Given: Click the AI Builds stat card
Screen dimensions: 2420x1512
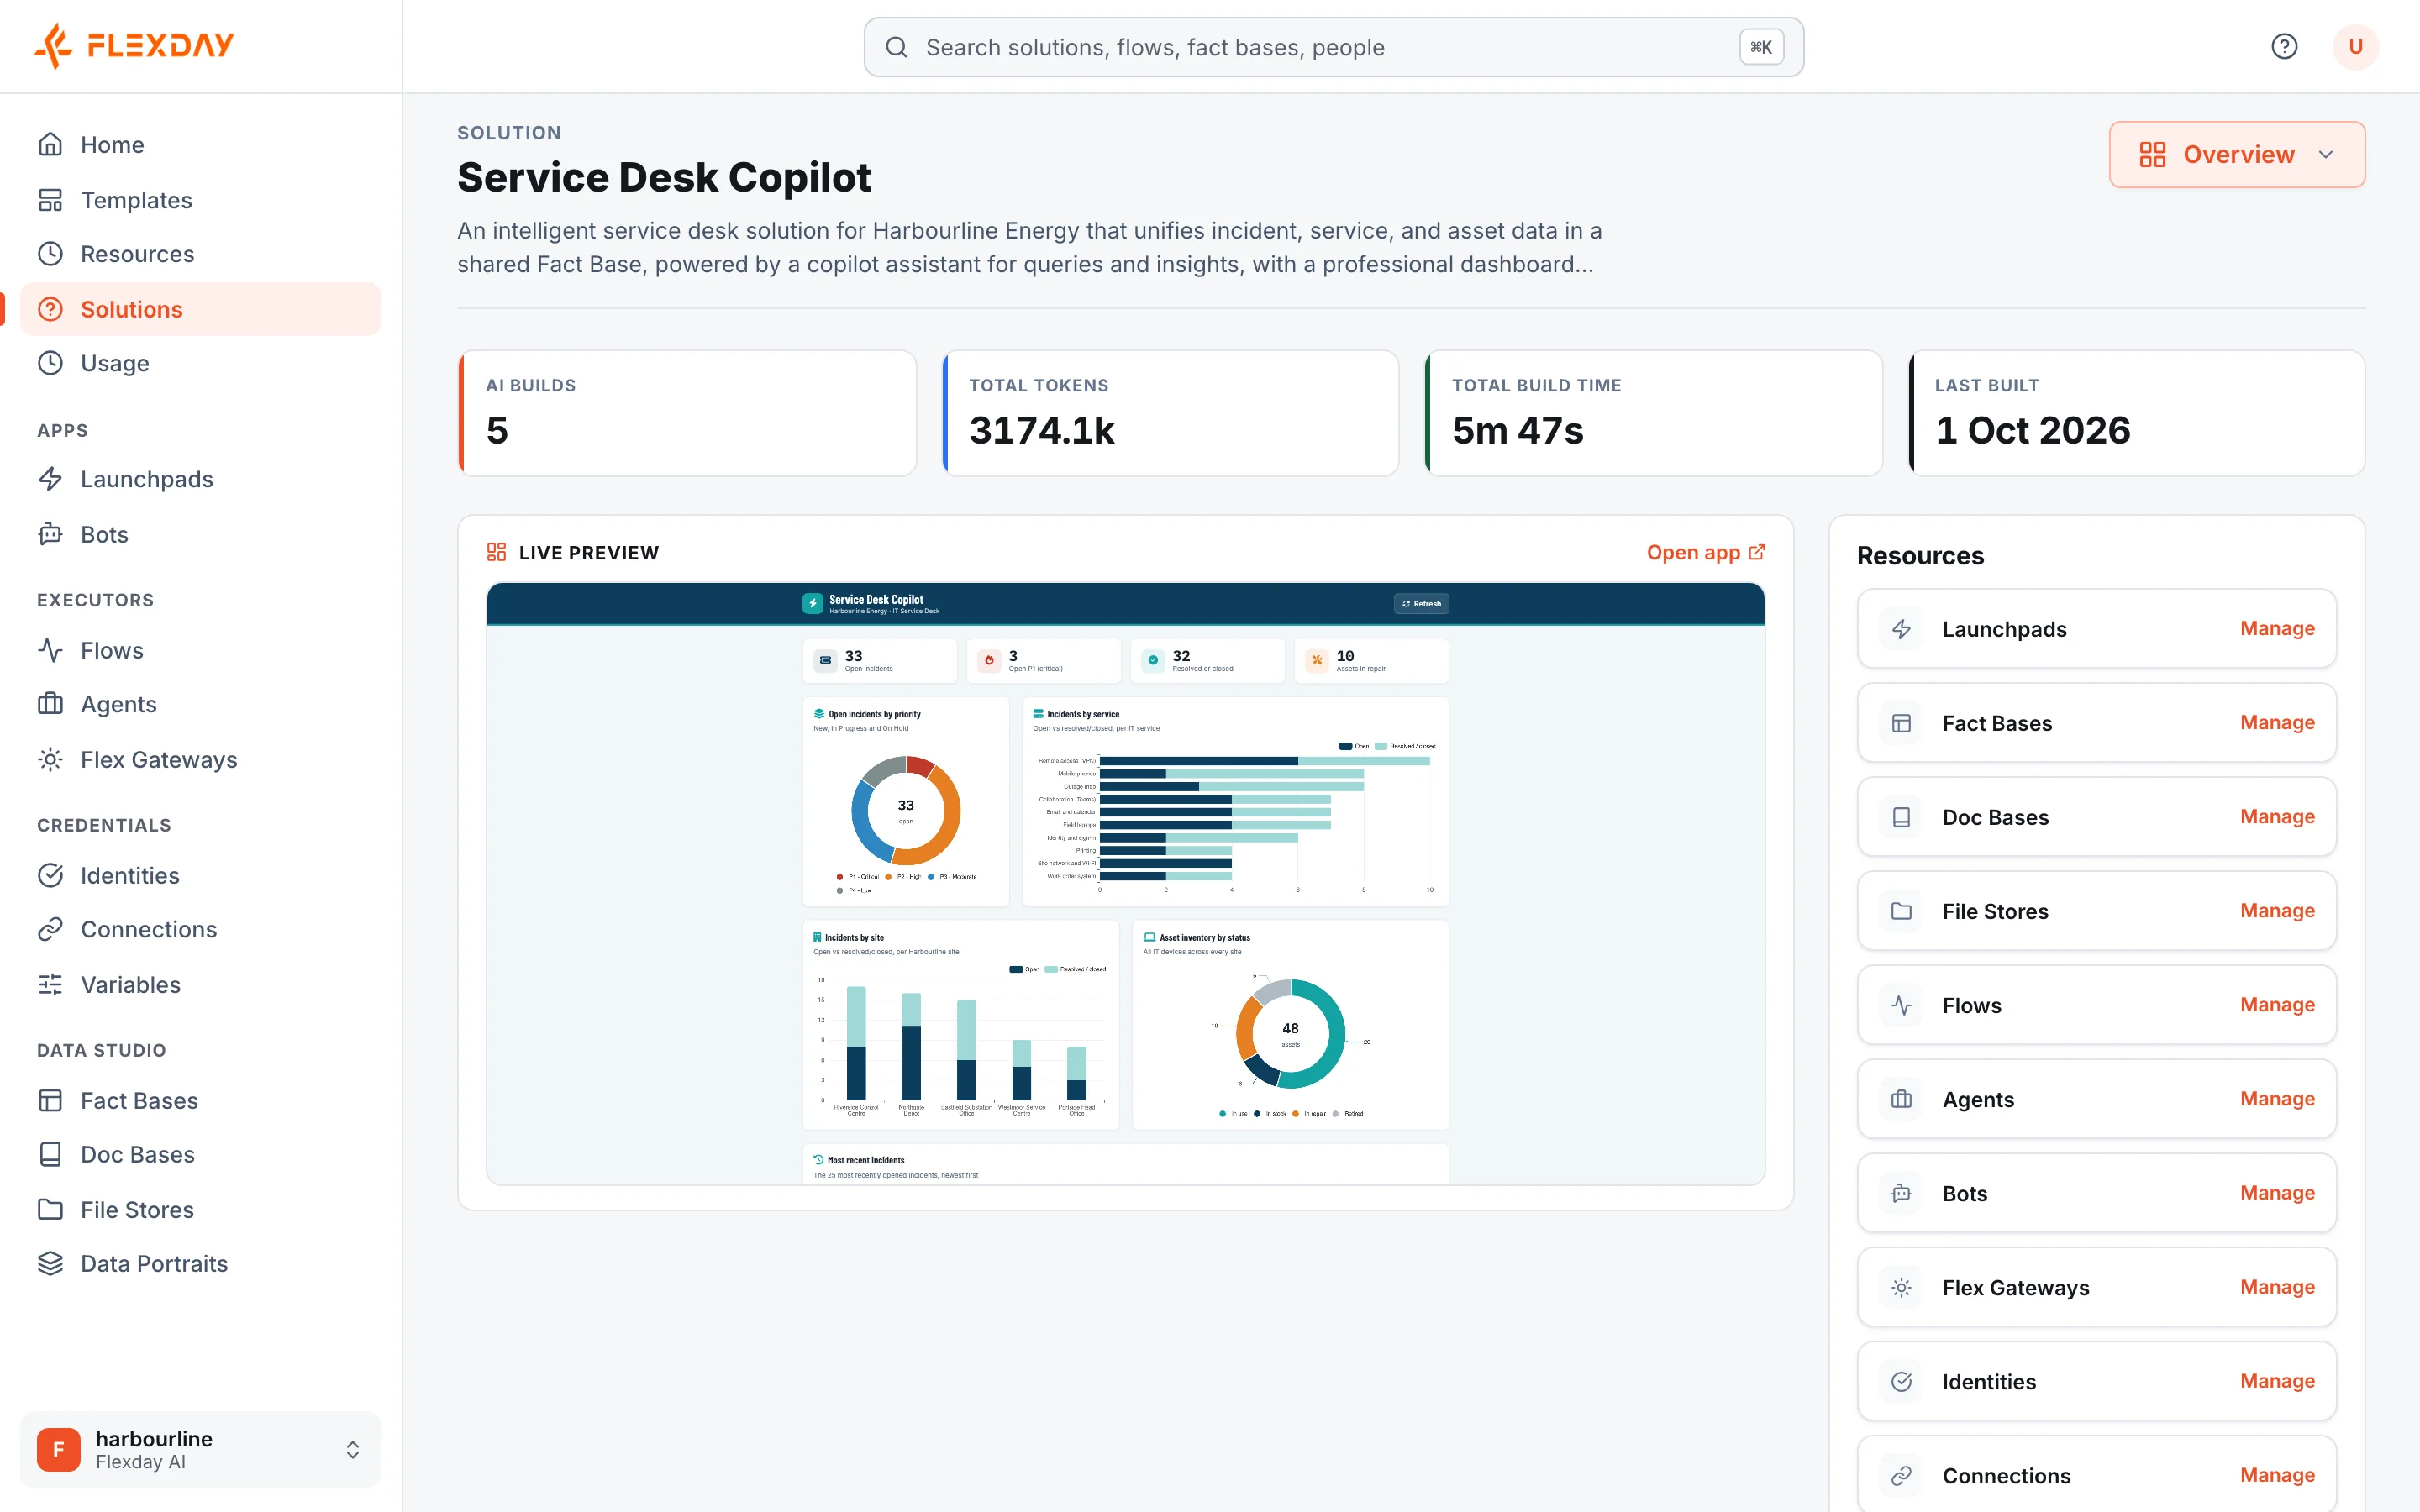Looking at the screenshot, I should (x=687, y=413).
